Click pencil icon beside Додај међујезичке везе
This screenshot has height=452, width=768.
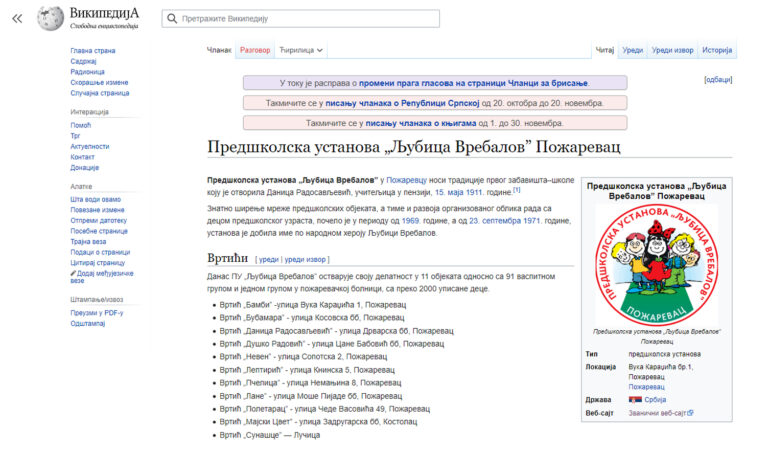[73, 273]
